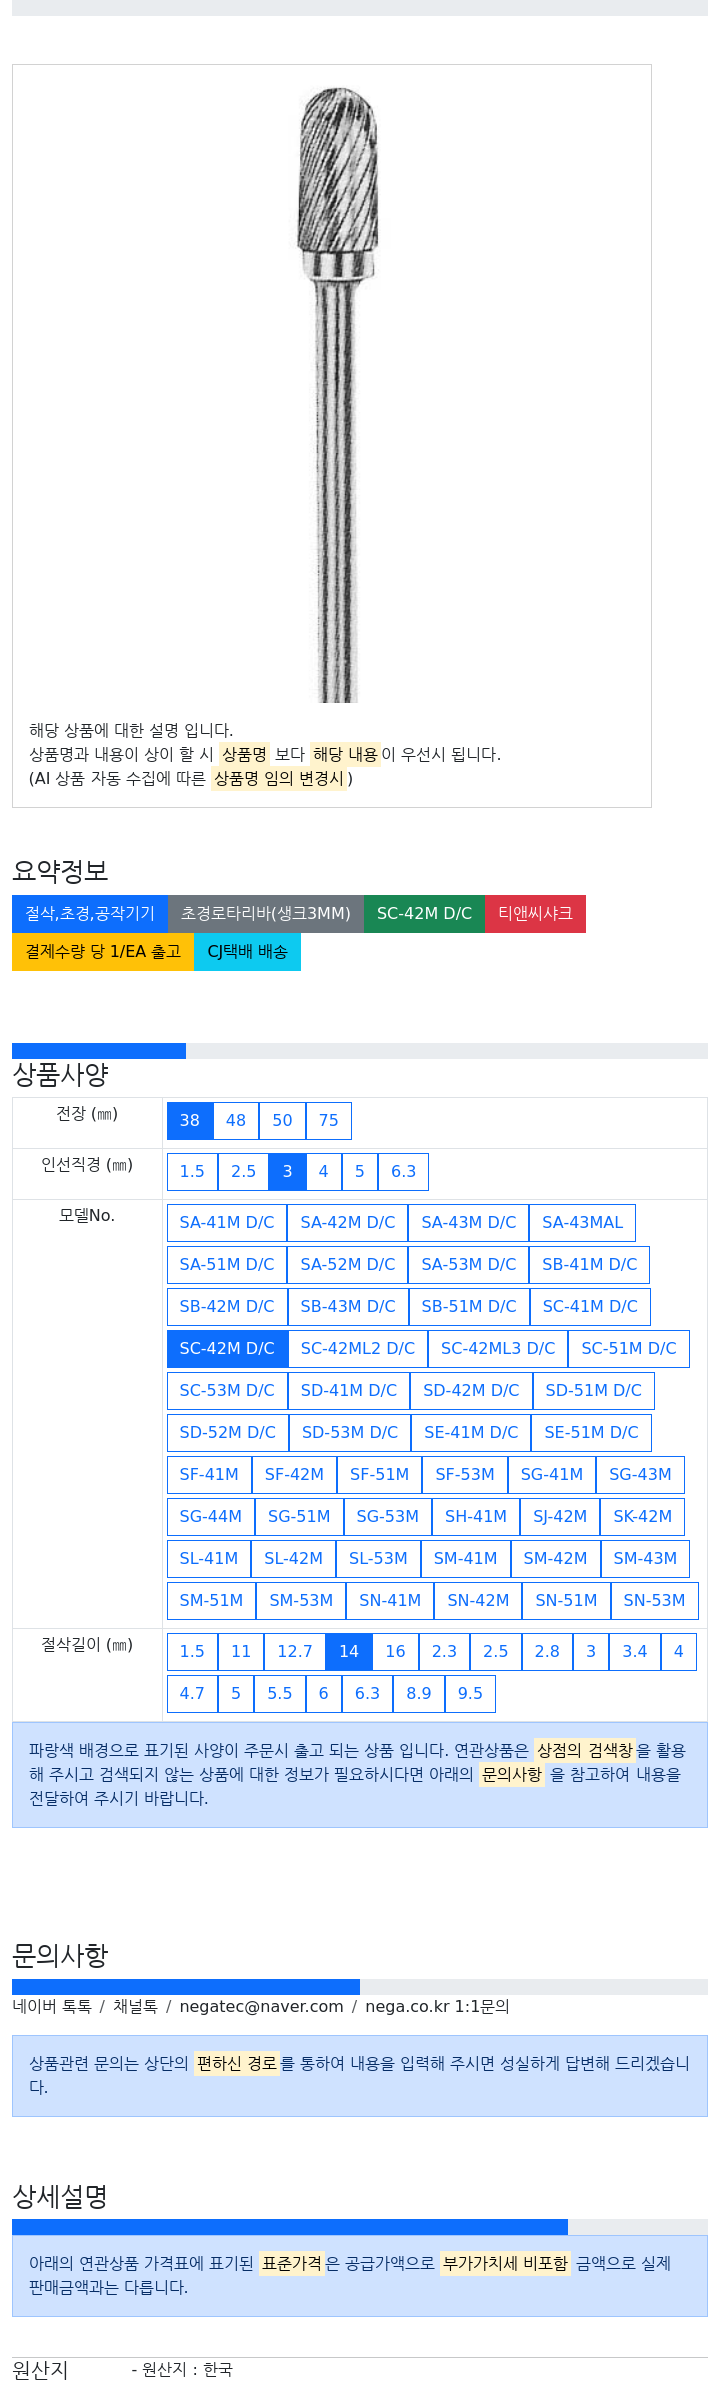The width and height of the screenshot is (720, 2390).
Task: Click the cyan CJ택배 배송 badge
Action: click(x=247, y=952)
